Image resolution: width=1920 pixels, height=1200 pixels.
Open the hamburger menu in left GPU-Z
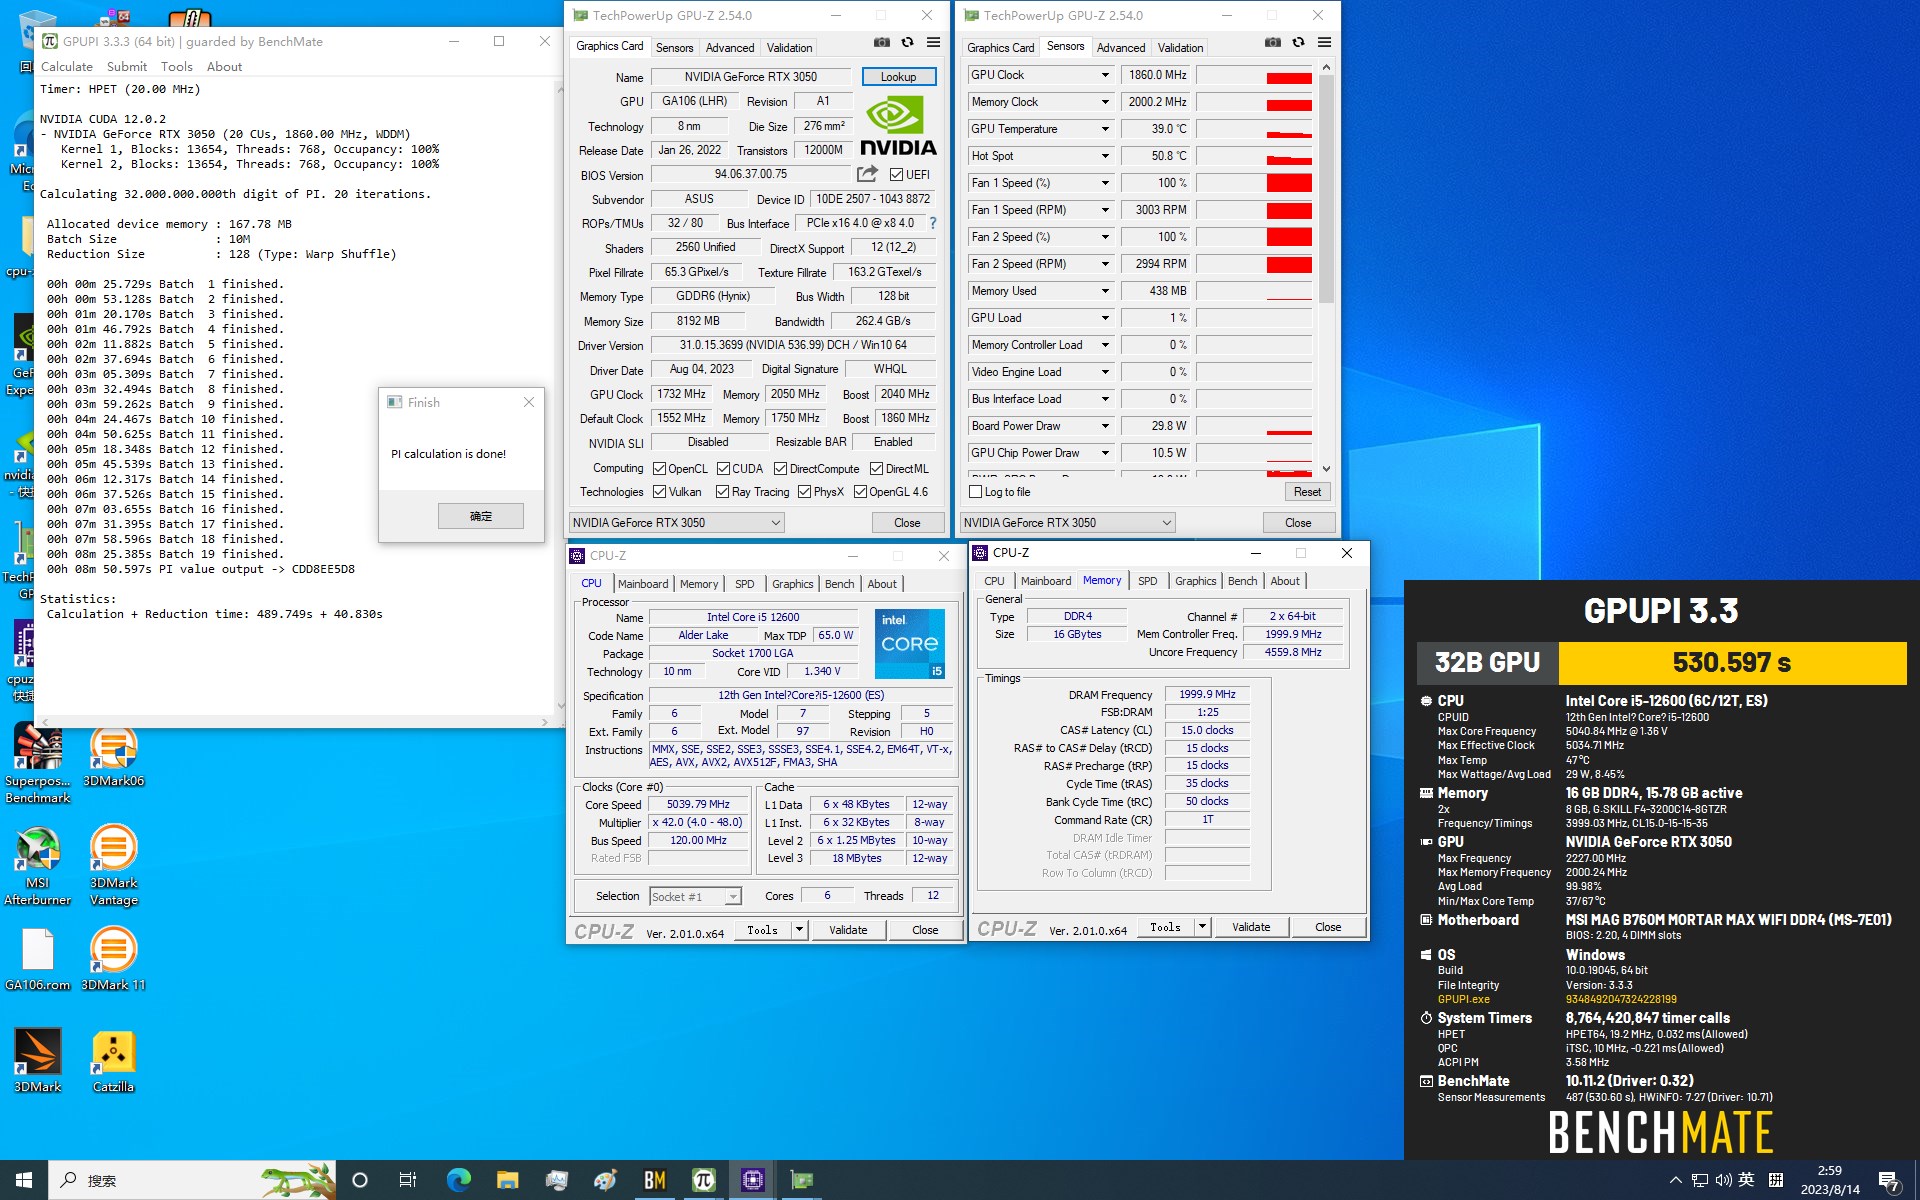pos(933,42)
